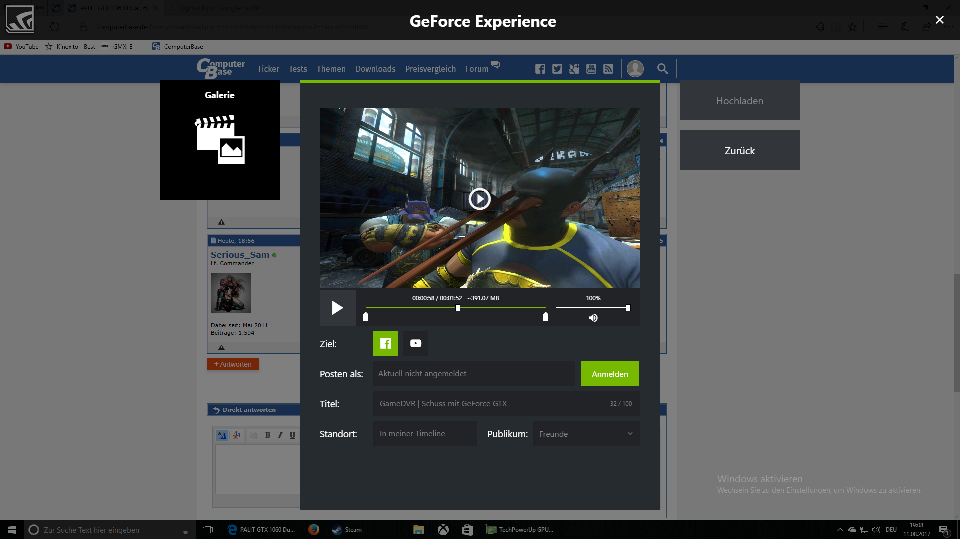Switch to Steam on the taskbar
964x539 pixels.
[347, 529]
